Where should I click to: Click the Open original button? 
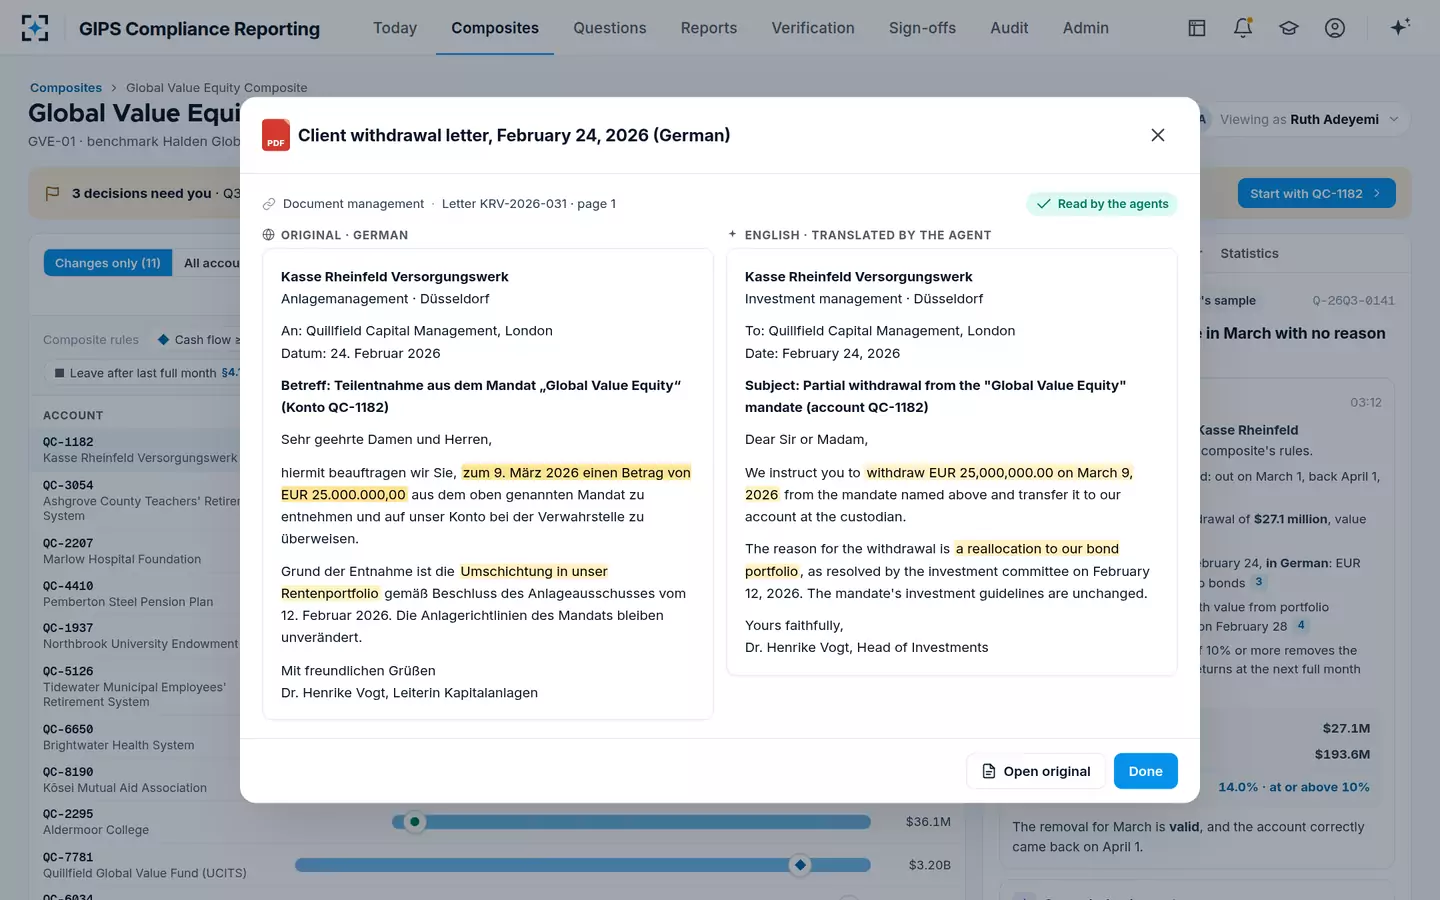(x=1036, y=771)
